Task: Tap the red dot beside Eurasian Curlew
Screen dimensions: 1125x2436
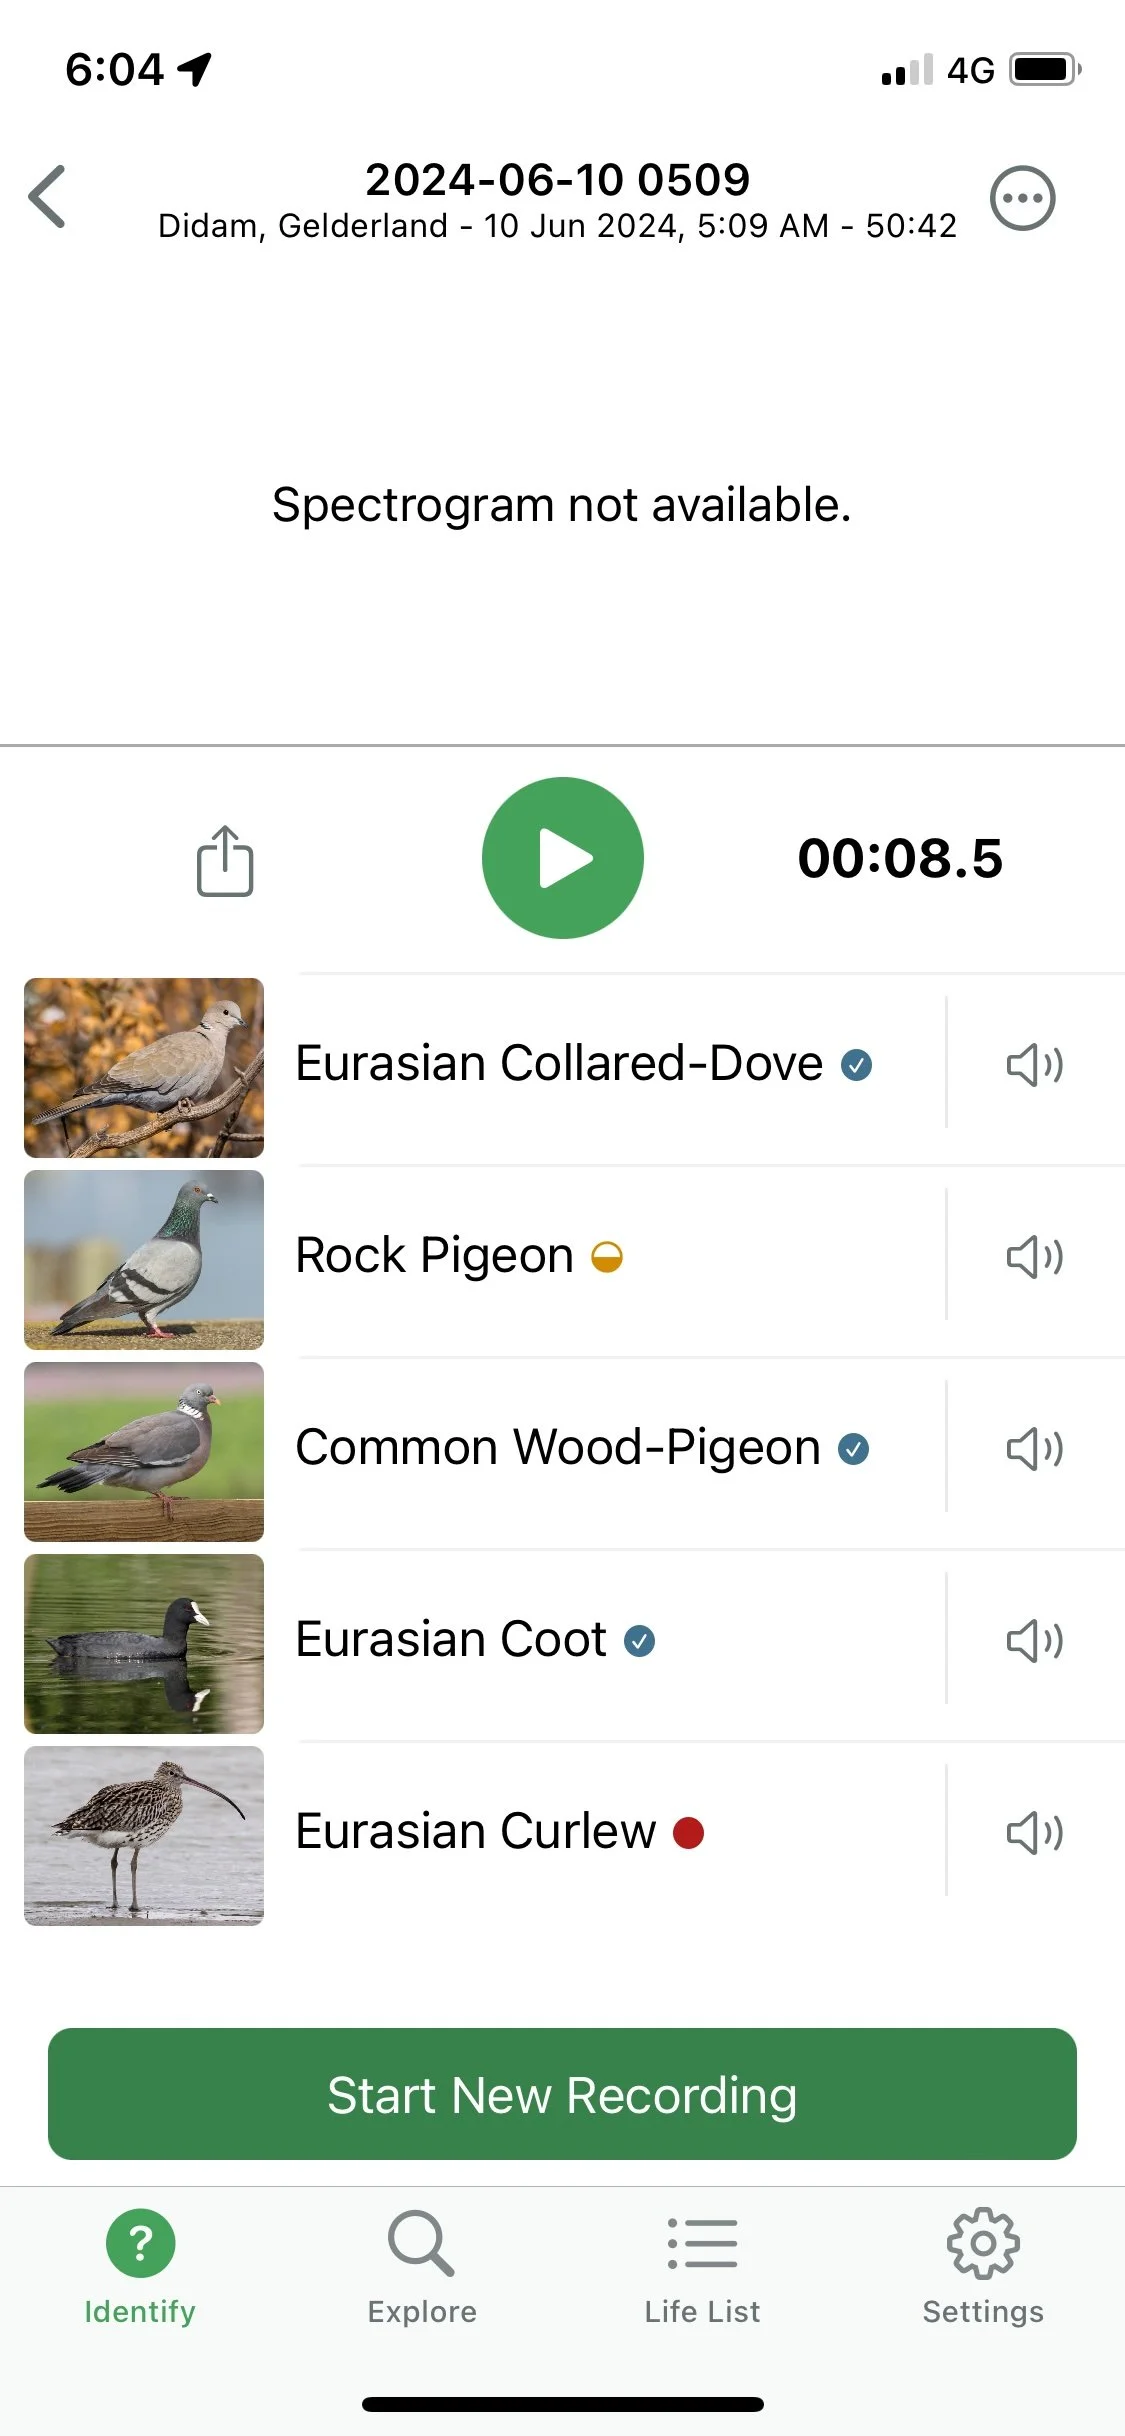Action: [x=688, y=1832]
